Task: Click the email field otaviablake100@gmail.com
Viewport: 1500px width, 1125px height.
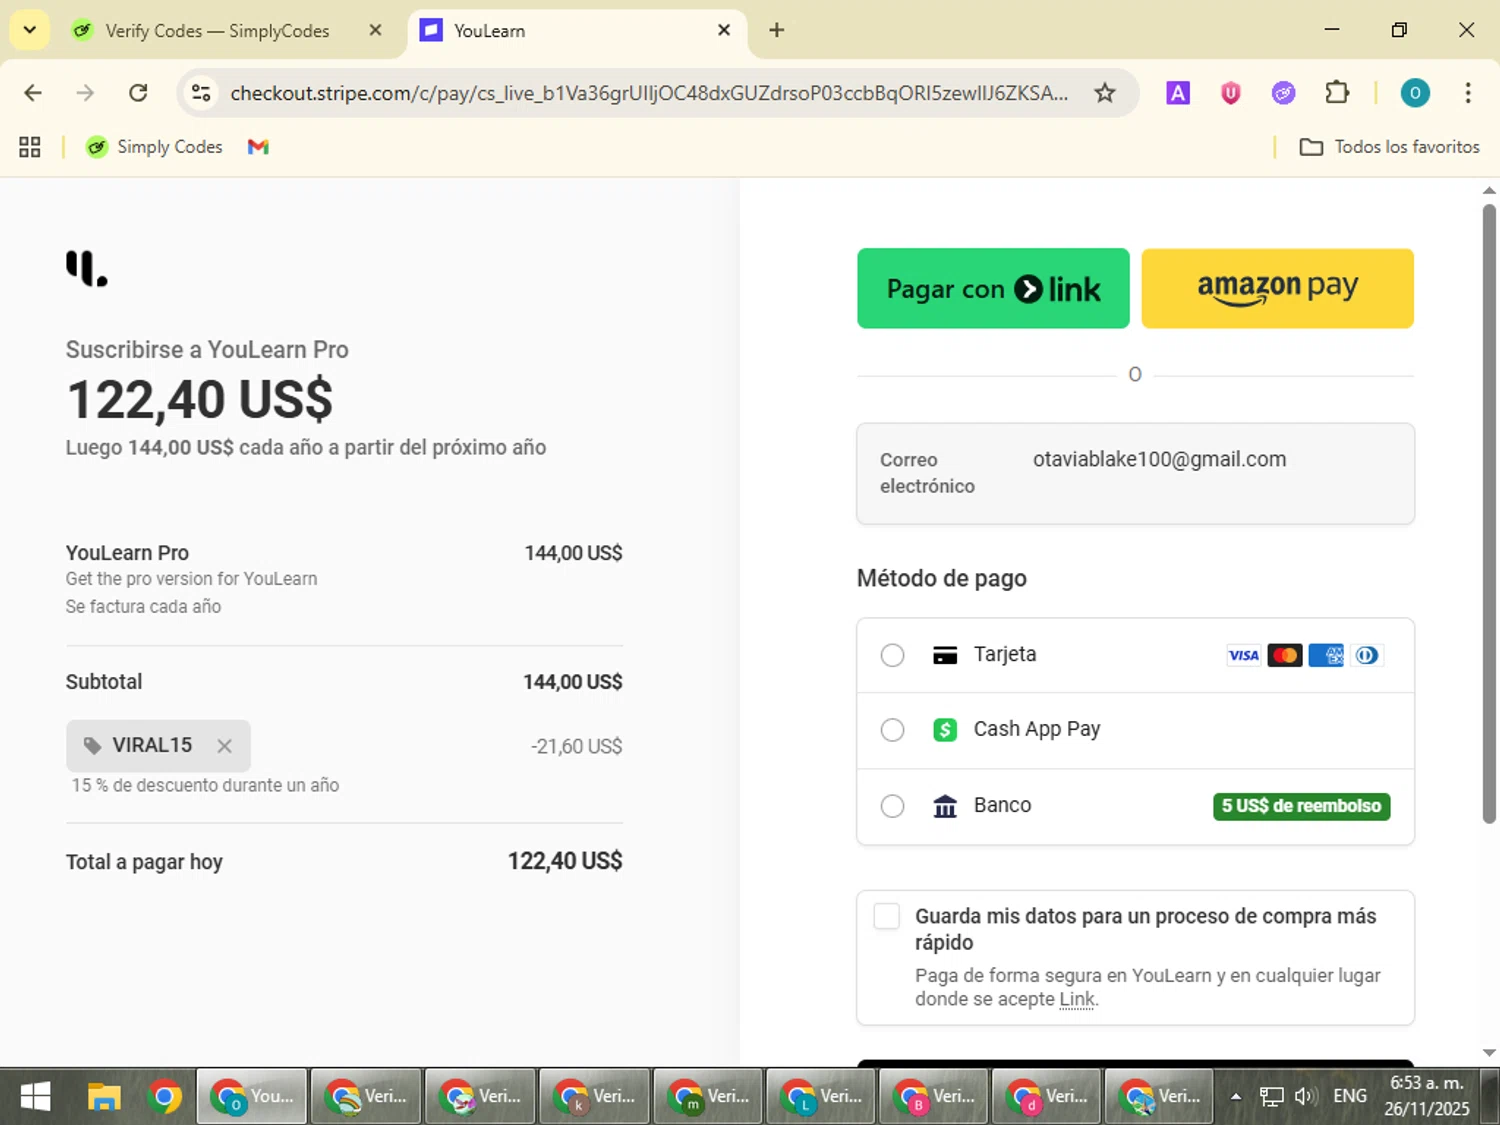Action: pyautogui.click(x=1135, y=473)
